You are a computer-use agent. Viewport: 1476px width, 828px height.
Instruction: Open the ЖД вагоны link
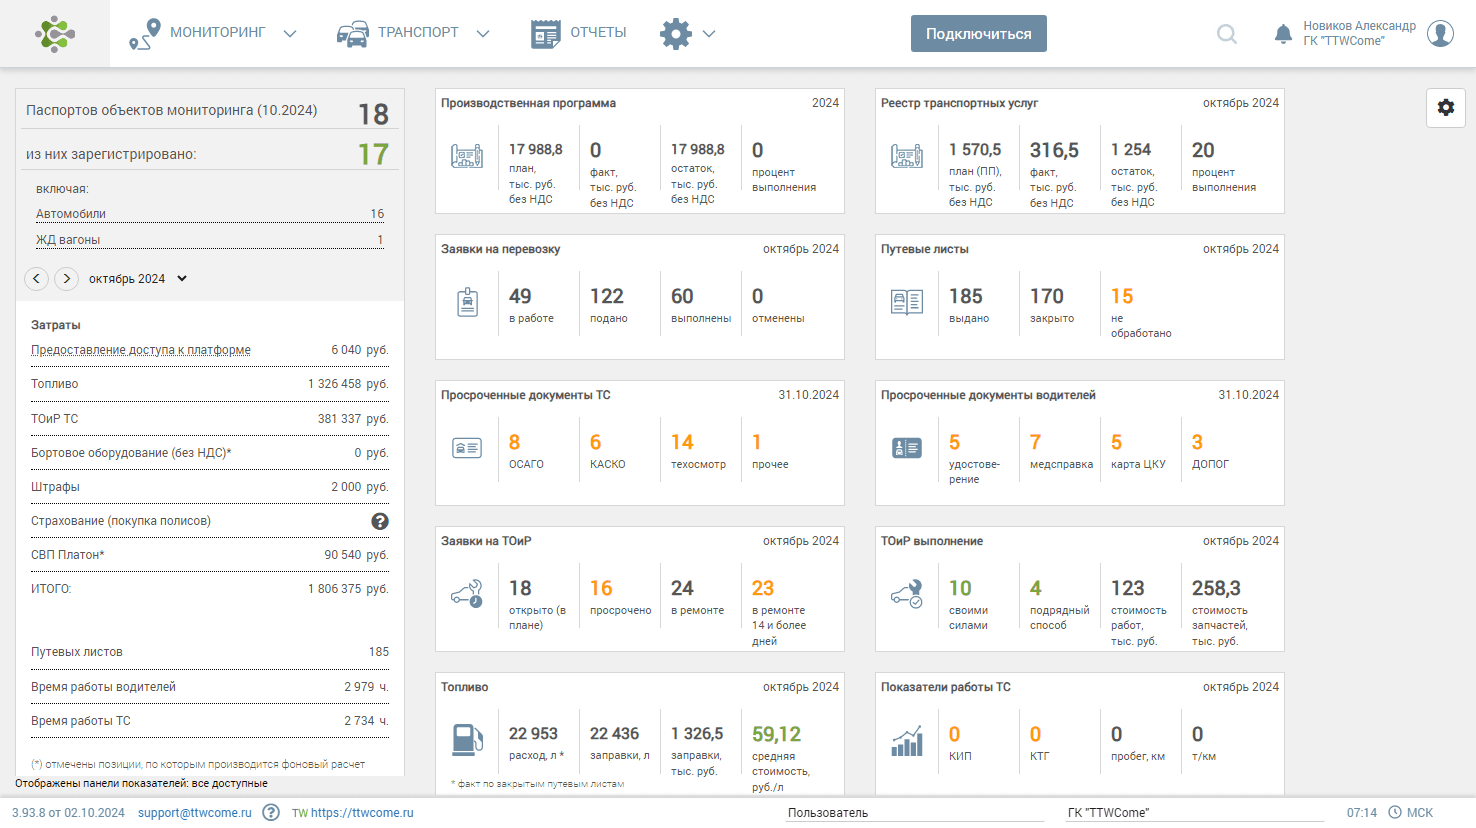(x=68, y=240)
